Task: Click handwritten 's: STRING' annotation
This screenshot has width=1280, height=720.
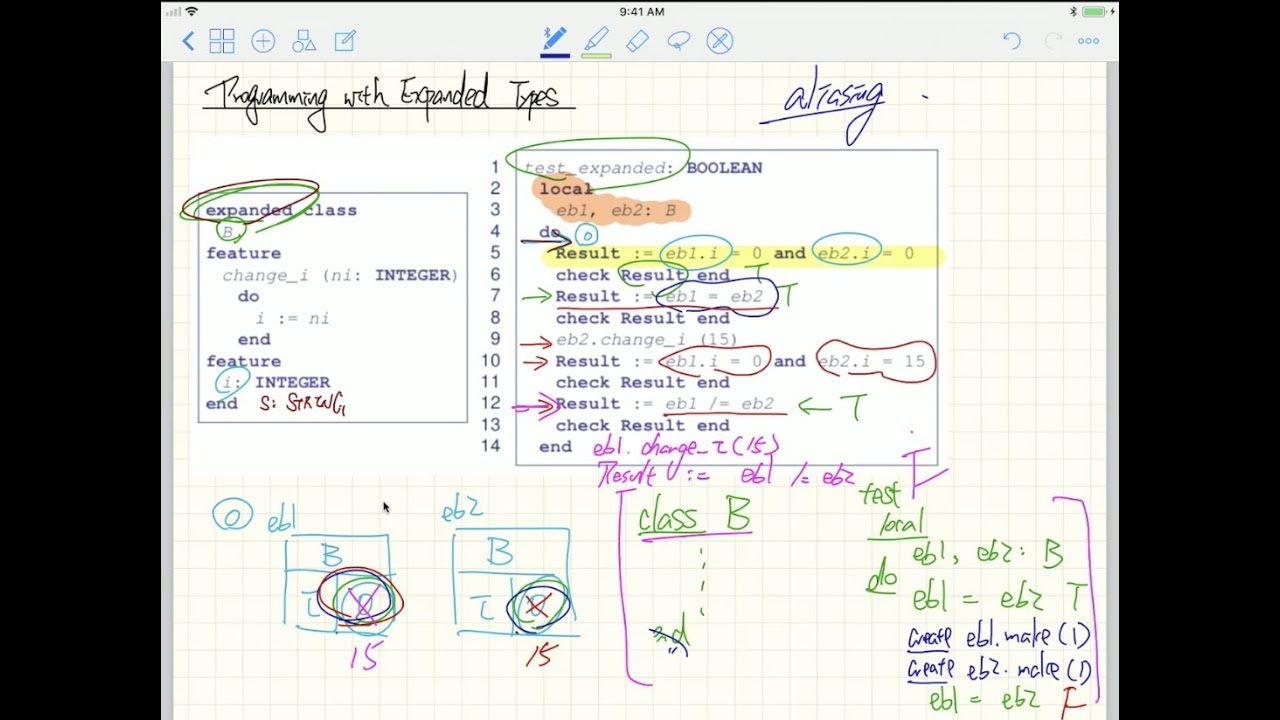Action: coord(302,404)
